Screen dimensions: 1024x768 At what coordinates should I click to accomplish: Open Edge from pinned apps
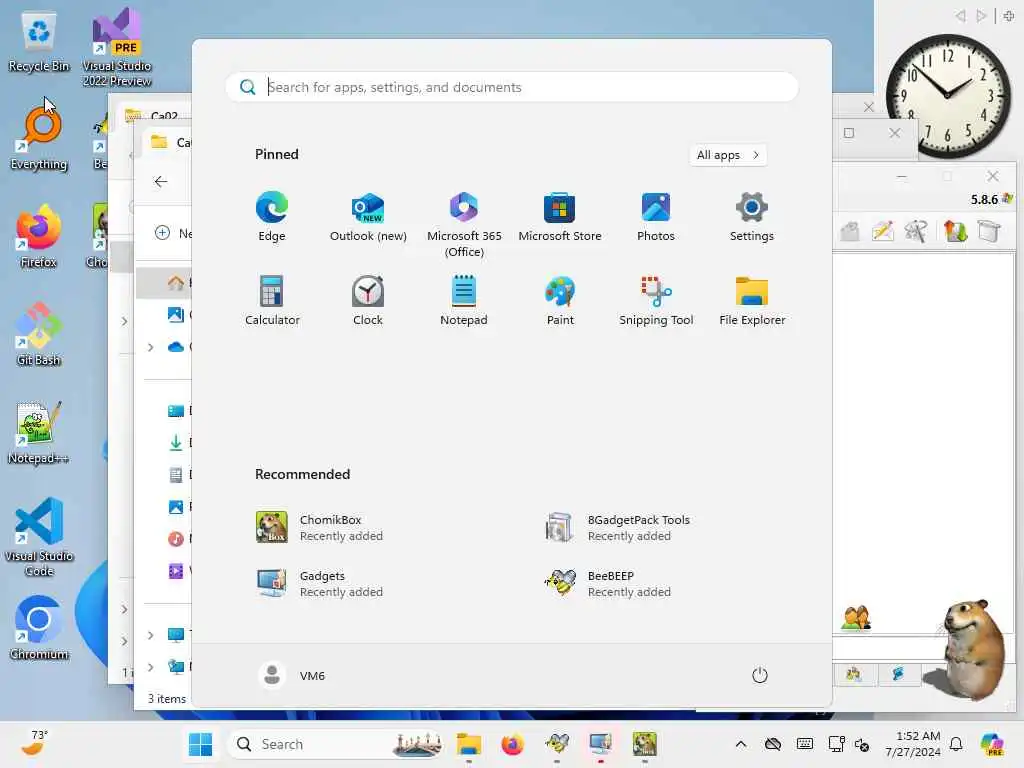click(272, 217)
